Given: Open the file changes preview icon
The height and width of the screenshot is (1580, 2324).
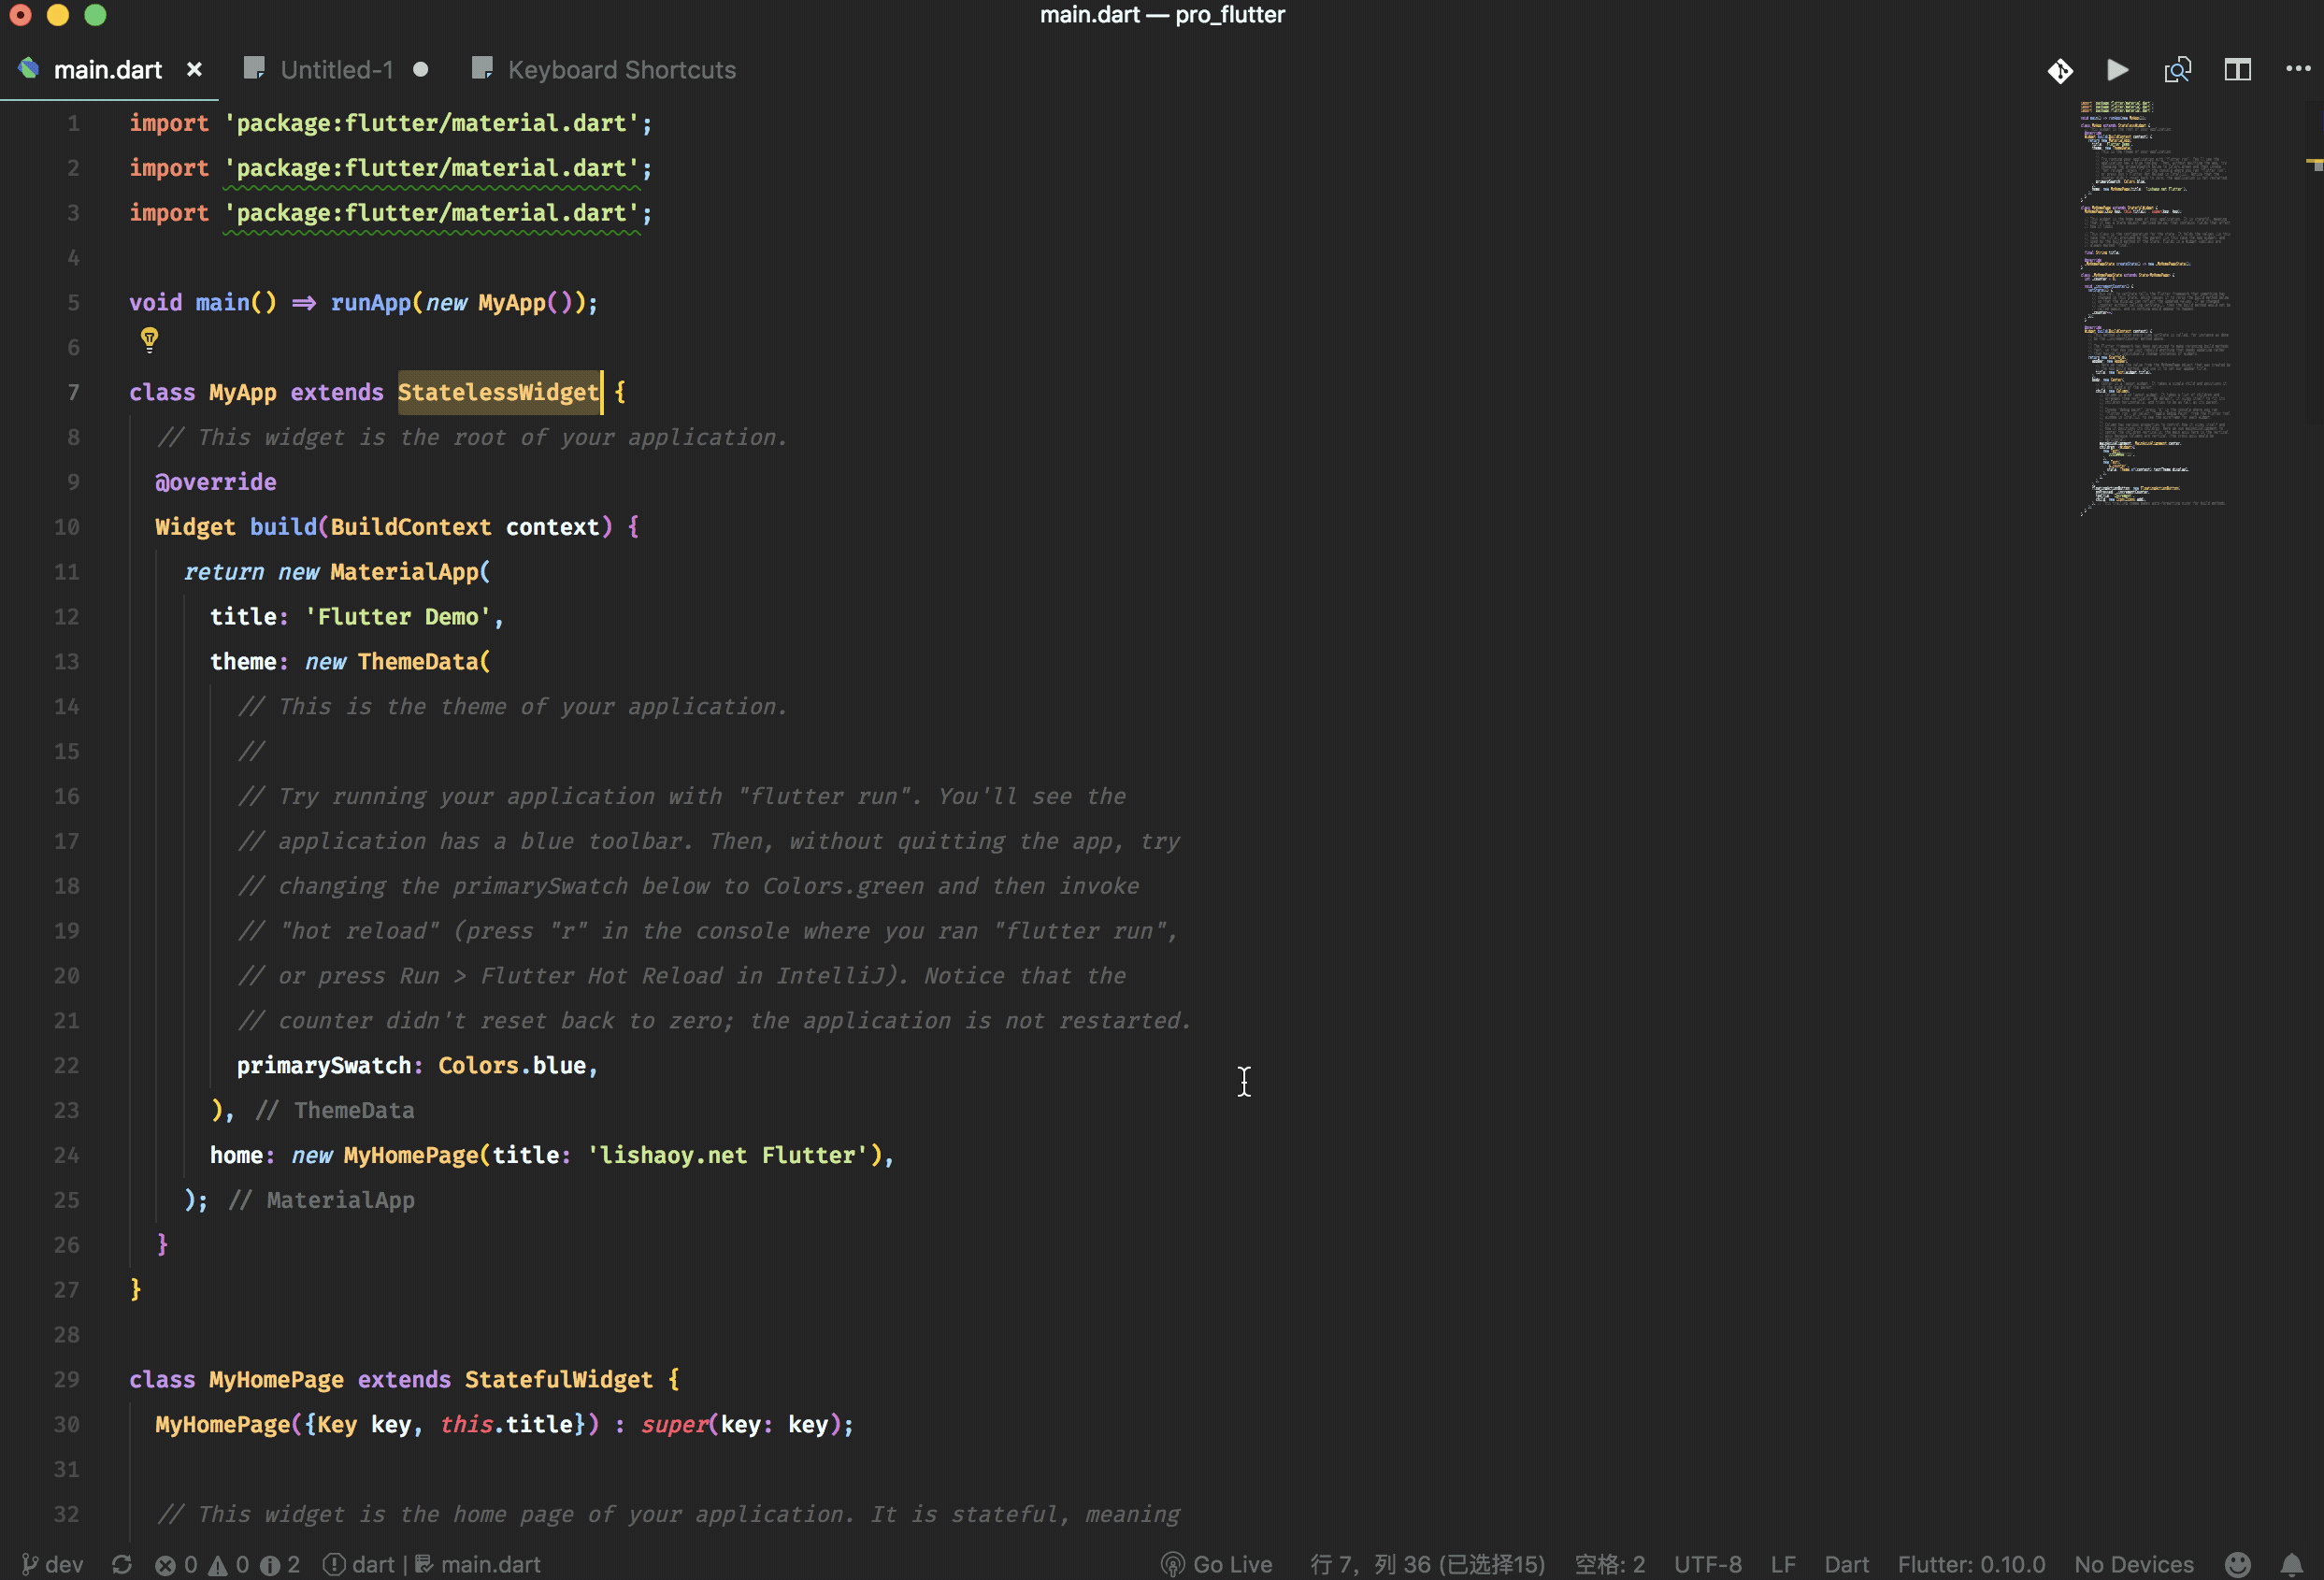Looking at the screenshot, I should pos(2177,70).
